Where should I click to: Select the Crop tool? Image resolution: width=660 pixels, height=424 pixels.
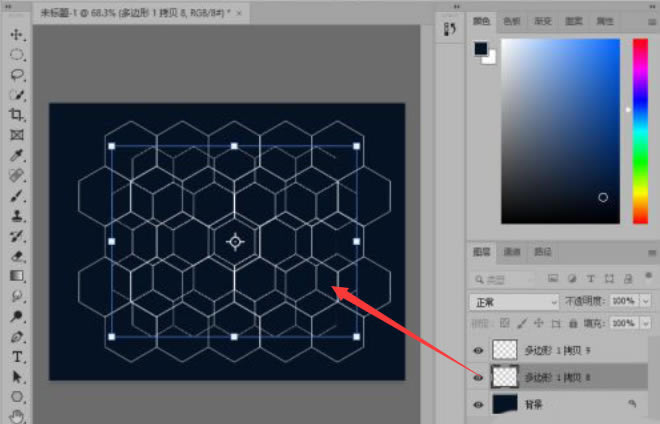pyautogui.click(x=16, y=115)
